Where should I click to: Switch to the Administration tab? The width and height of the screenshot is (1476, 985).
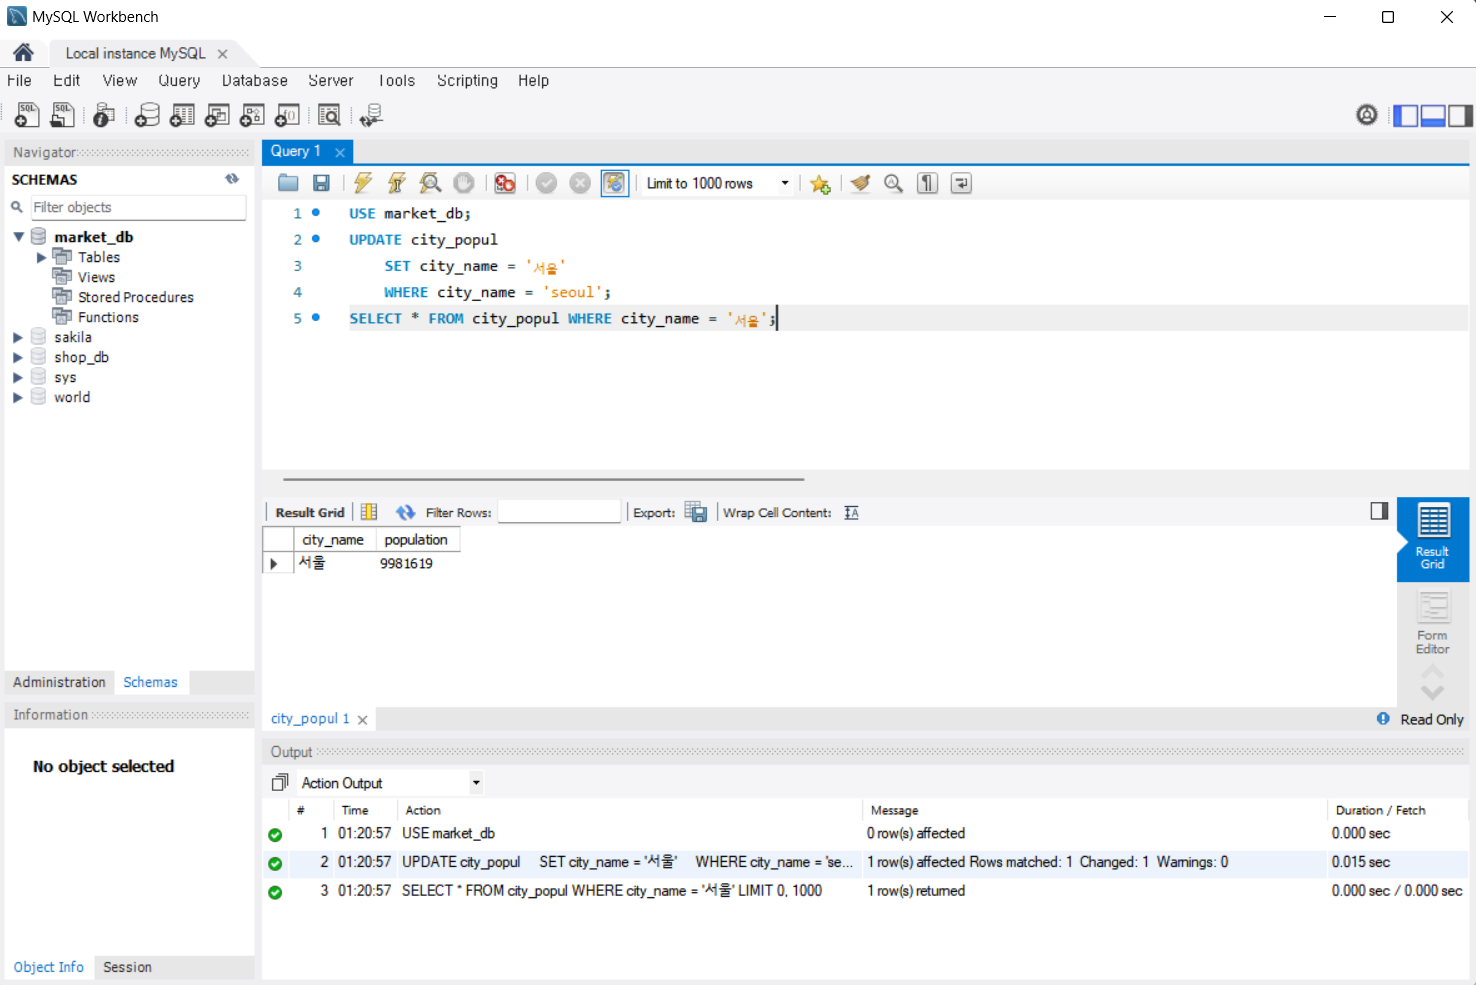pos(59,682)
